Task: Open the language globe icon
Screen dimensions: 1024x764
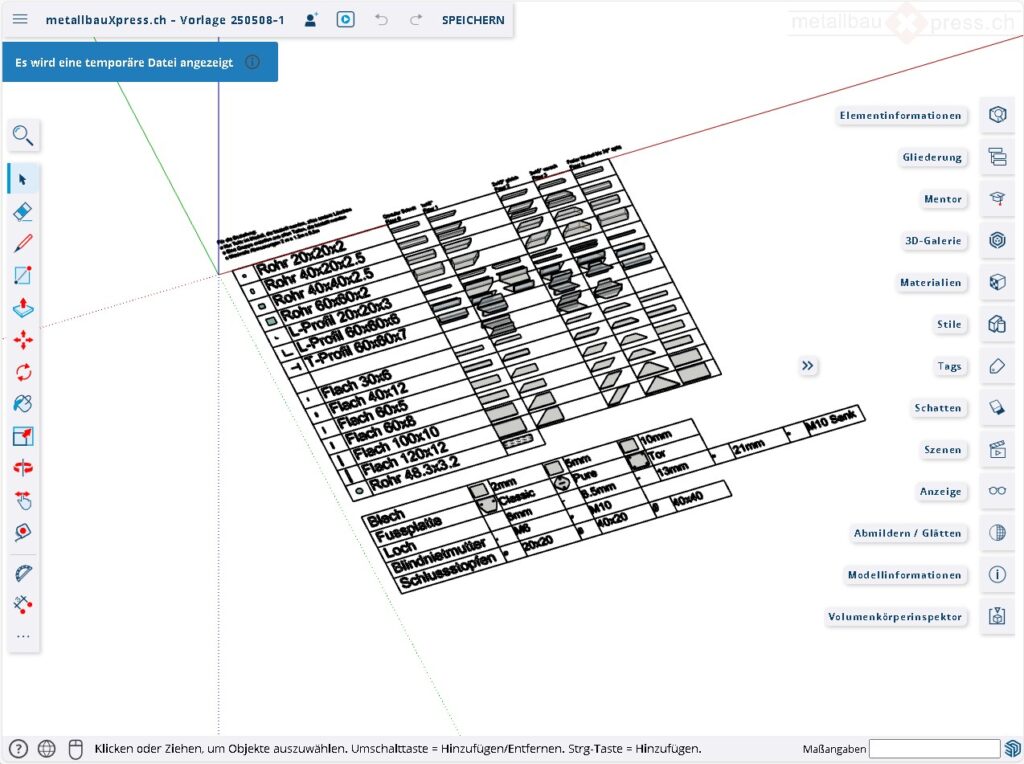Action: coord(46,748)
